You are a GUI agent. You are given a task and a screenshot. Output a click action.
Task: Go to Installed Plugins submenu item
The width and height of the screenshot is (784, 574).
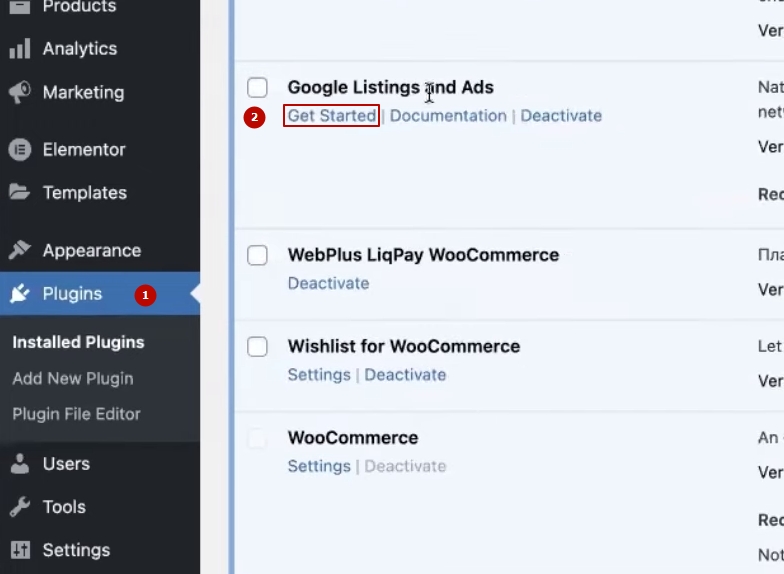(78, 342)
